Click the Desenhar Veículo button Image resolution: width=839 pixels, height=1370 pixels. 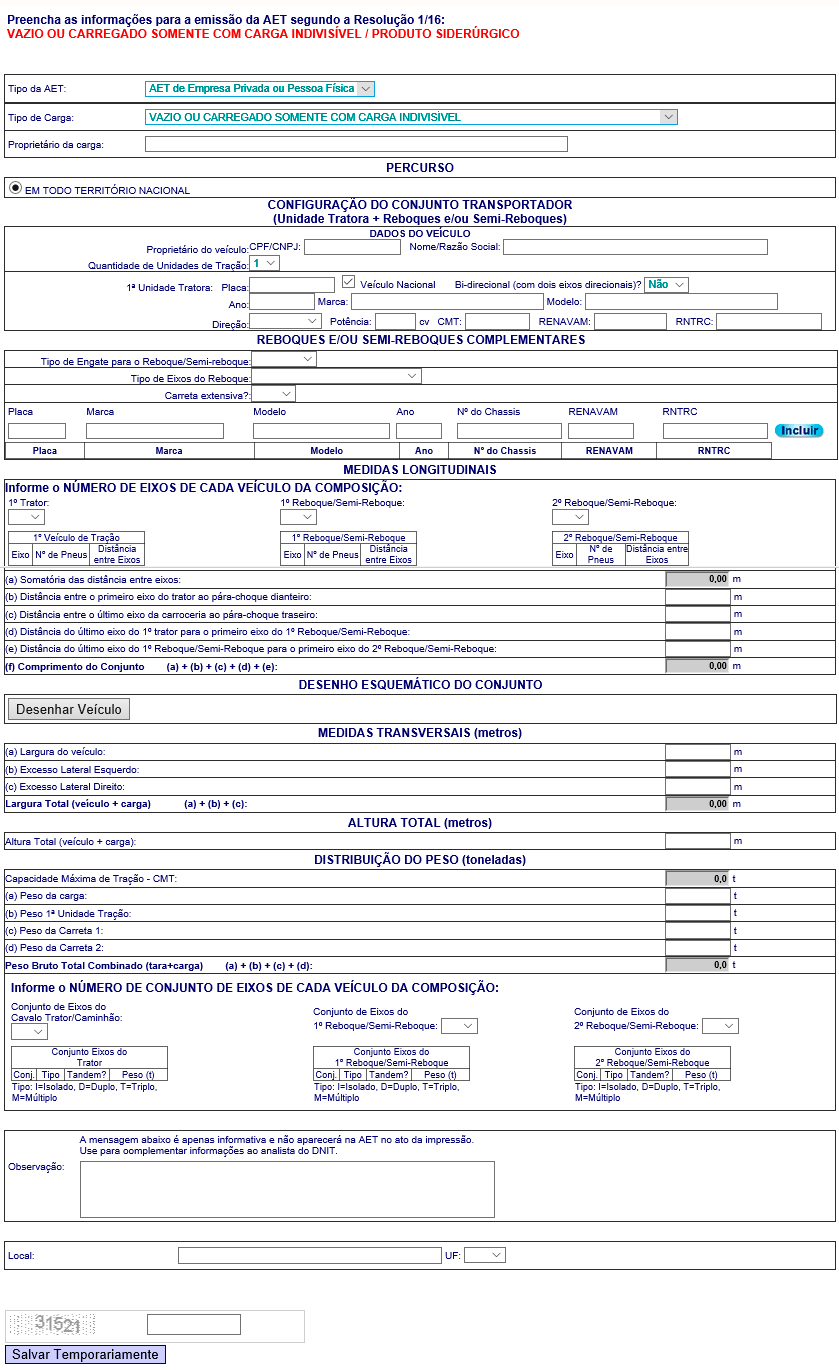69,709
